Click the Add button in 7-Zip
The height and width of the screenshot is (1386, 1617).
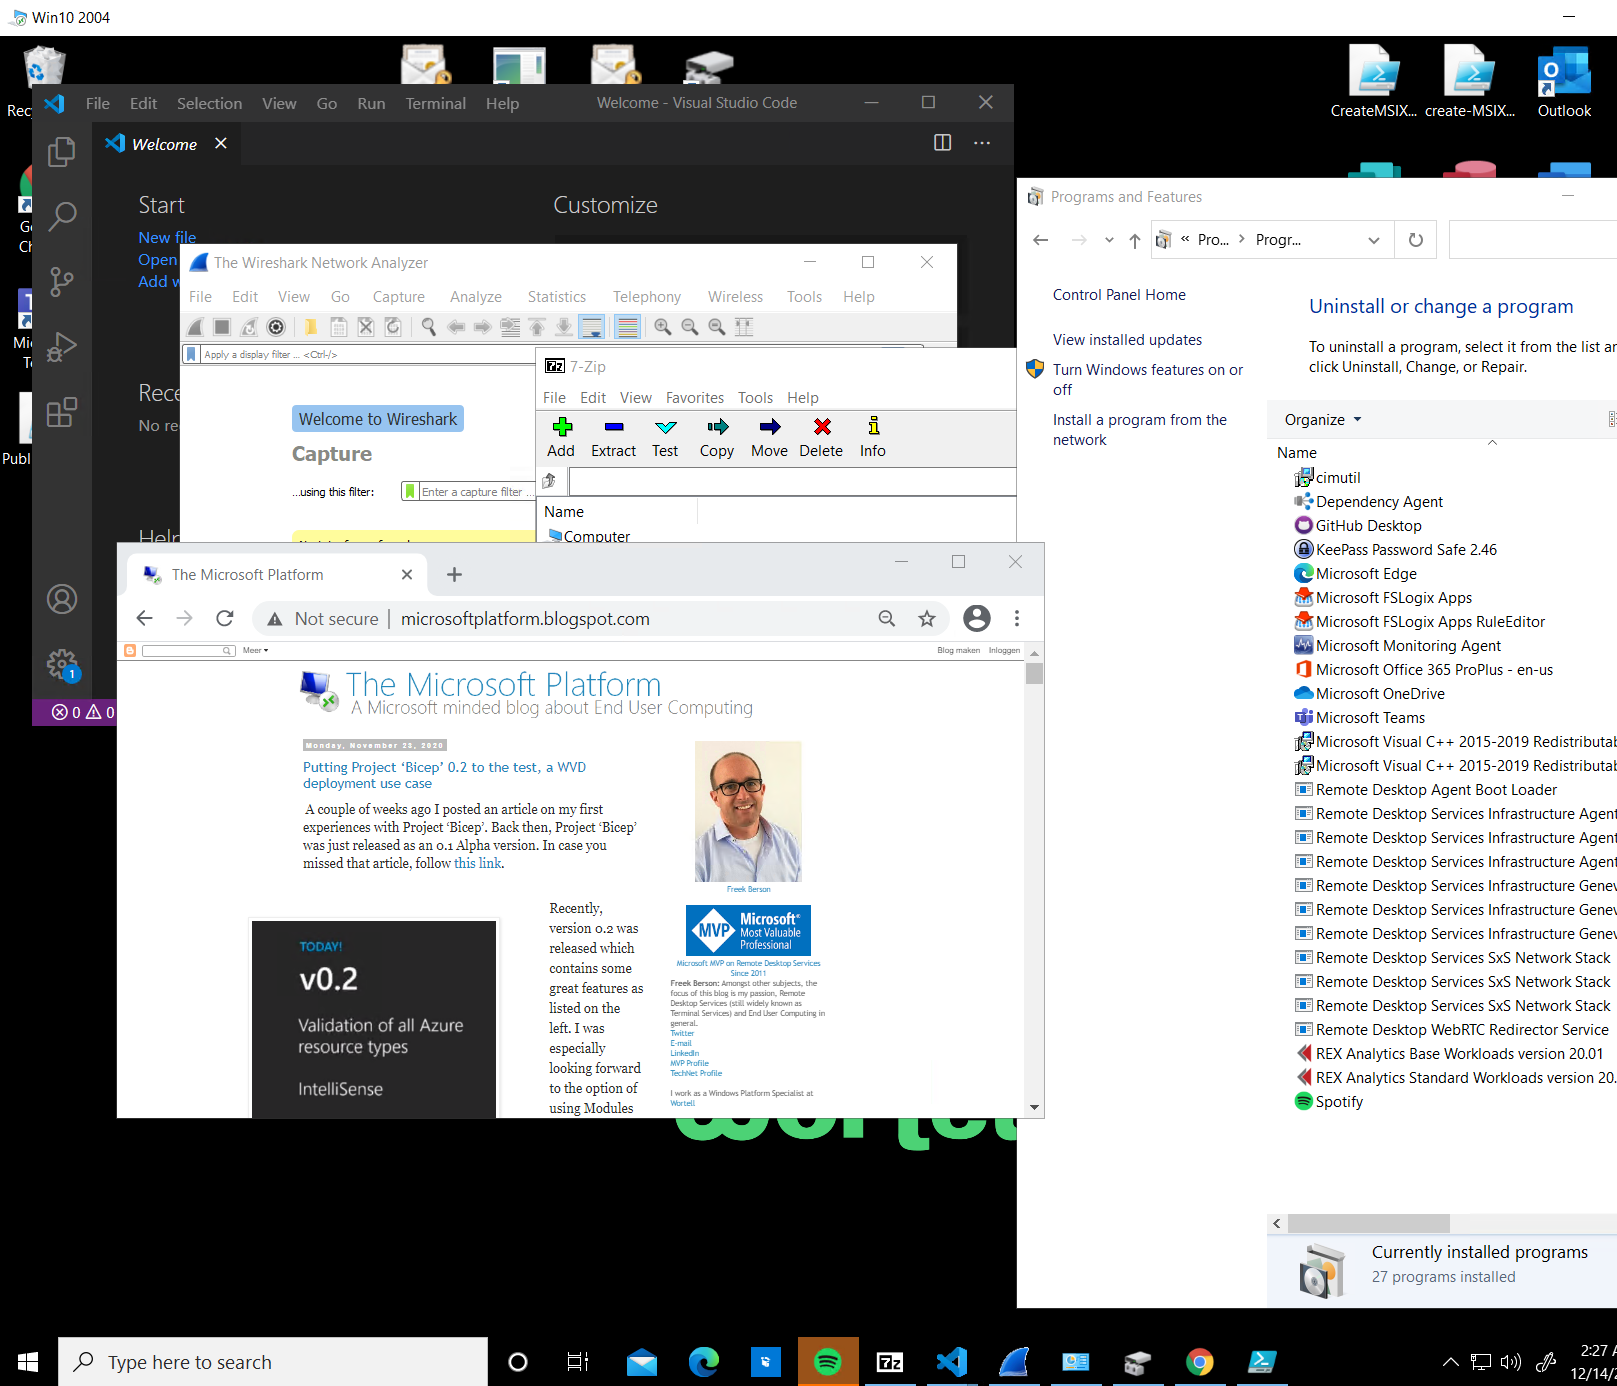[x=561, y=438]
